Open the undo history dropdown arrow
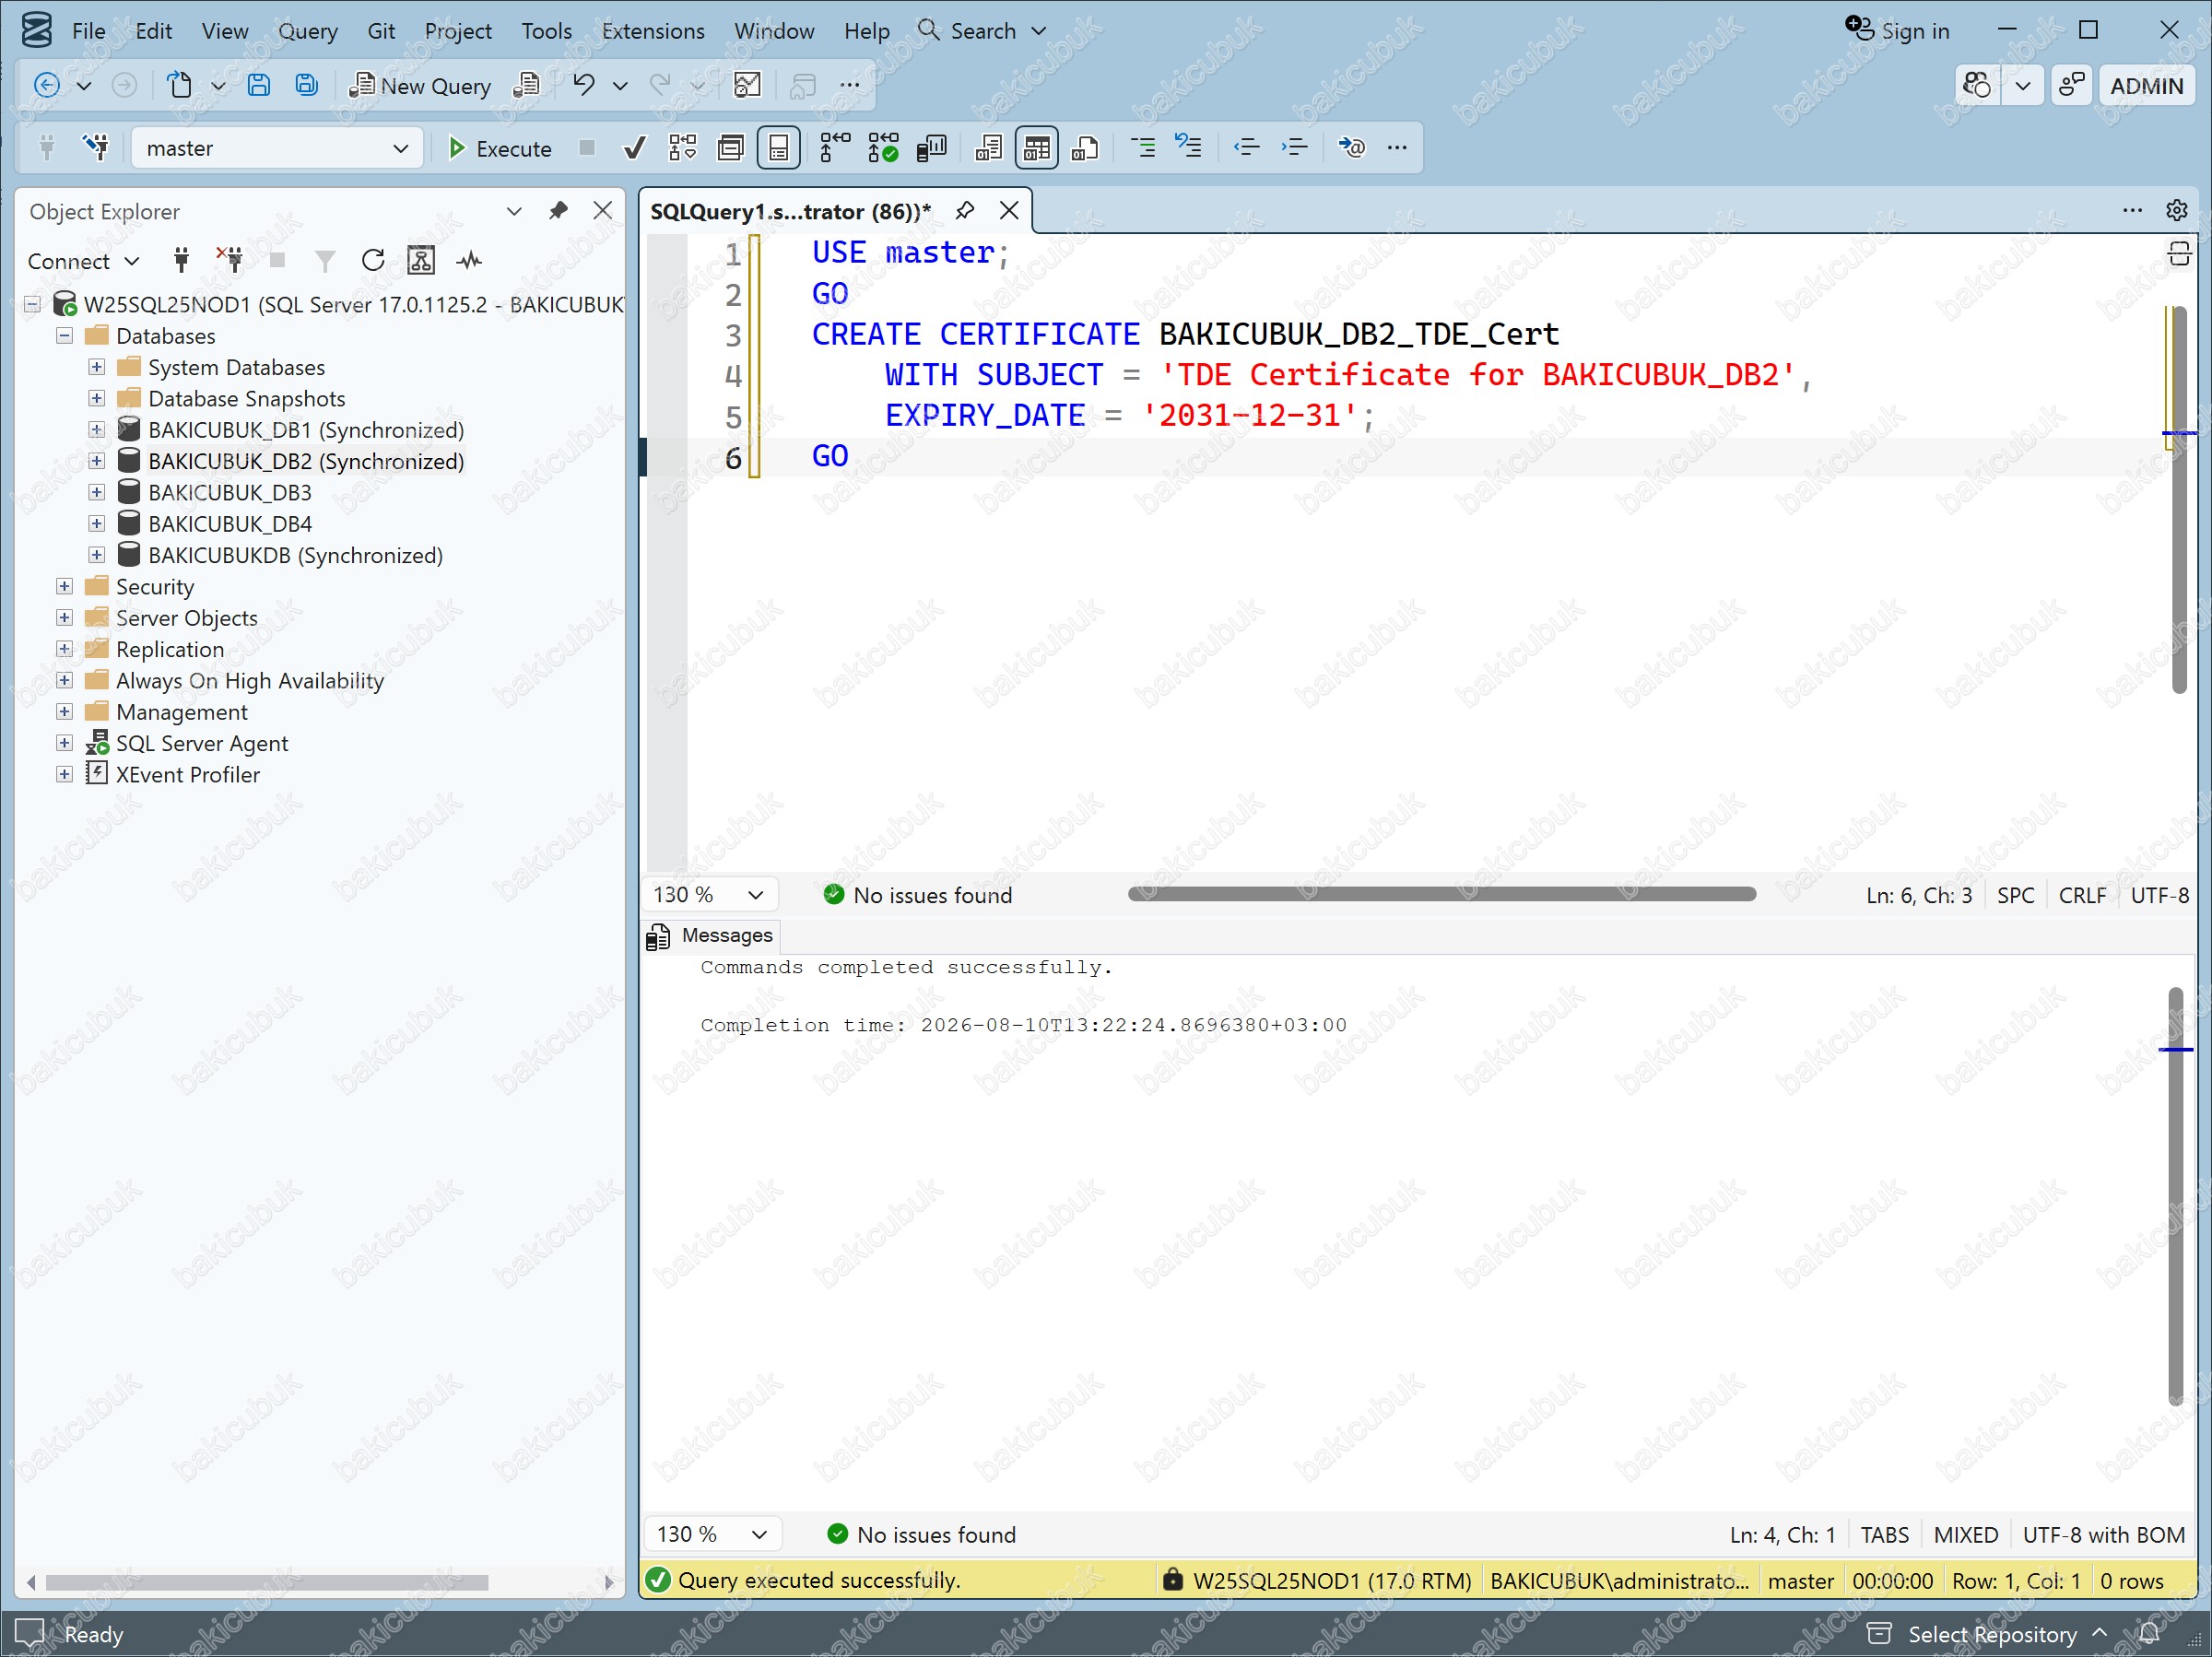Screen dimensions: 2212x1657 pos(620,86)
